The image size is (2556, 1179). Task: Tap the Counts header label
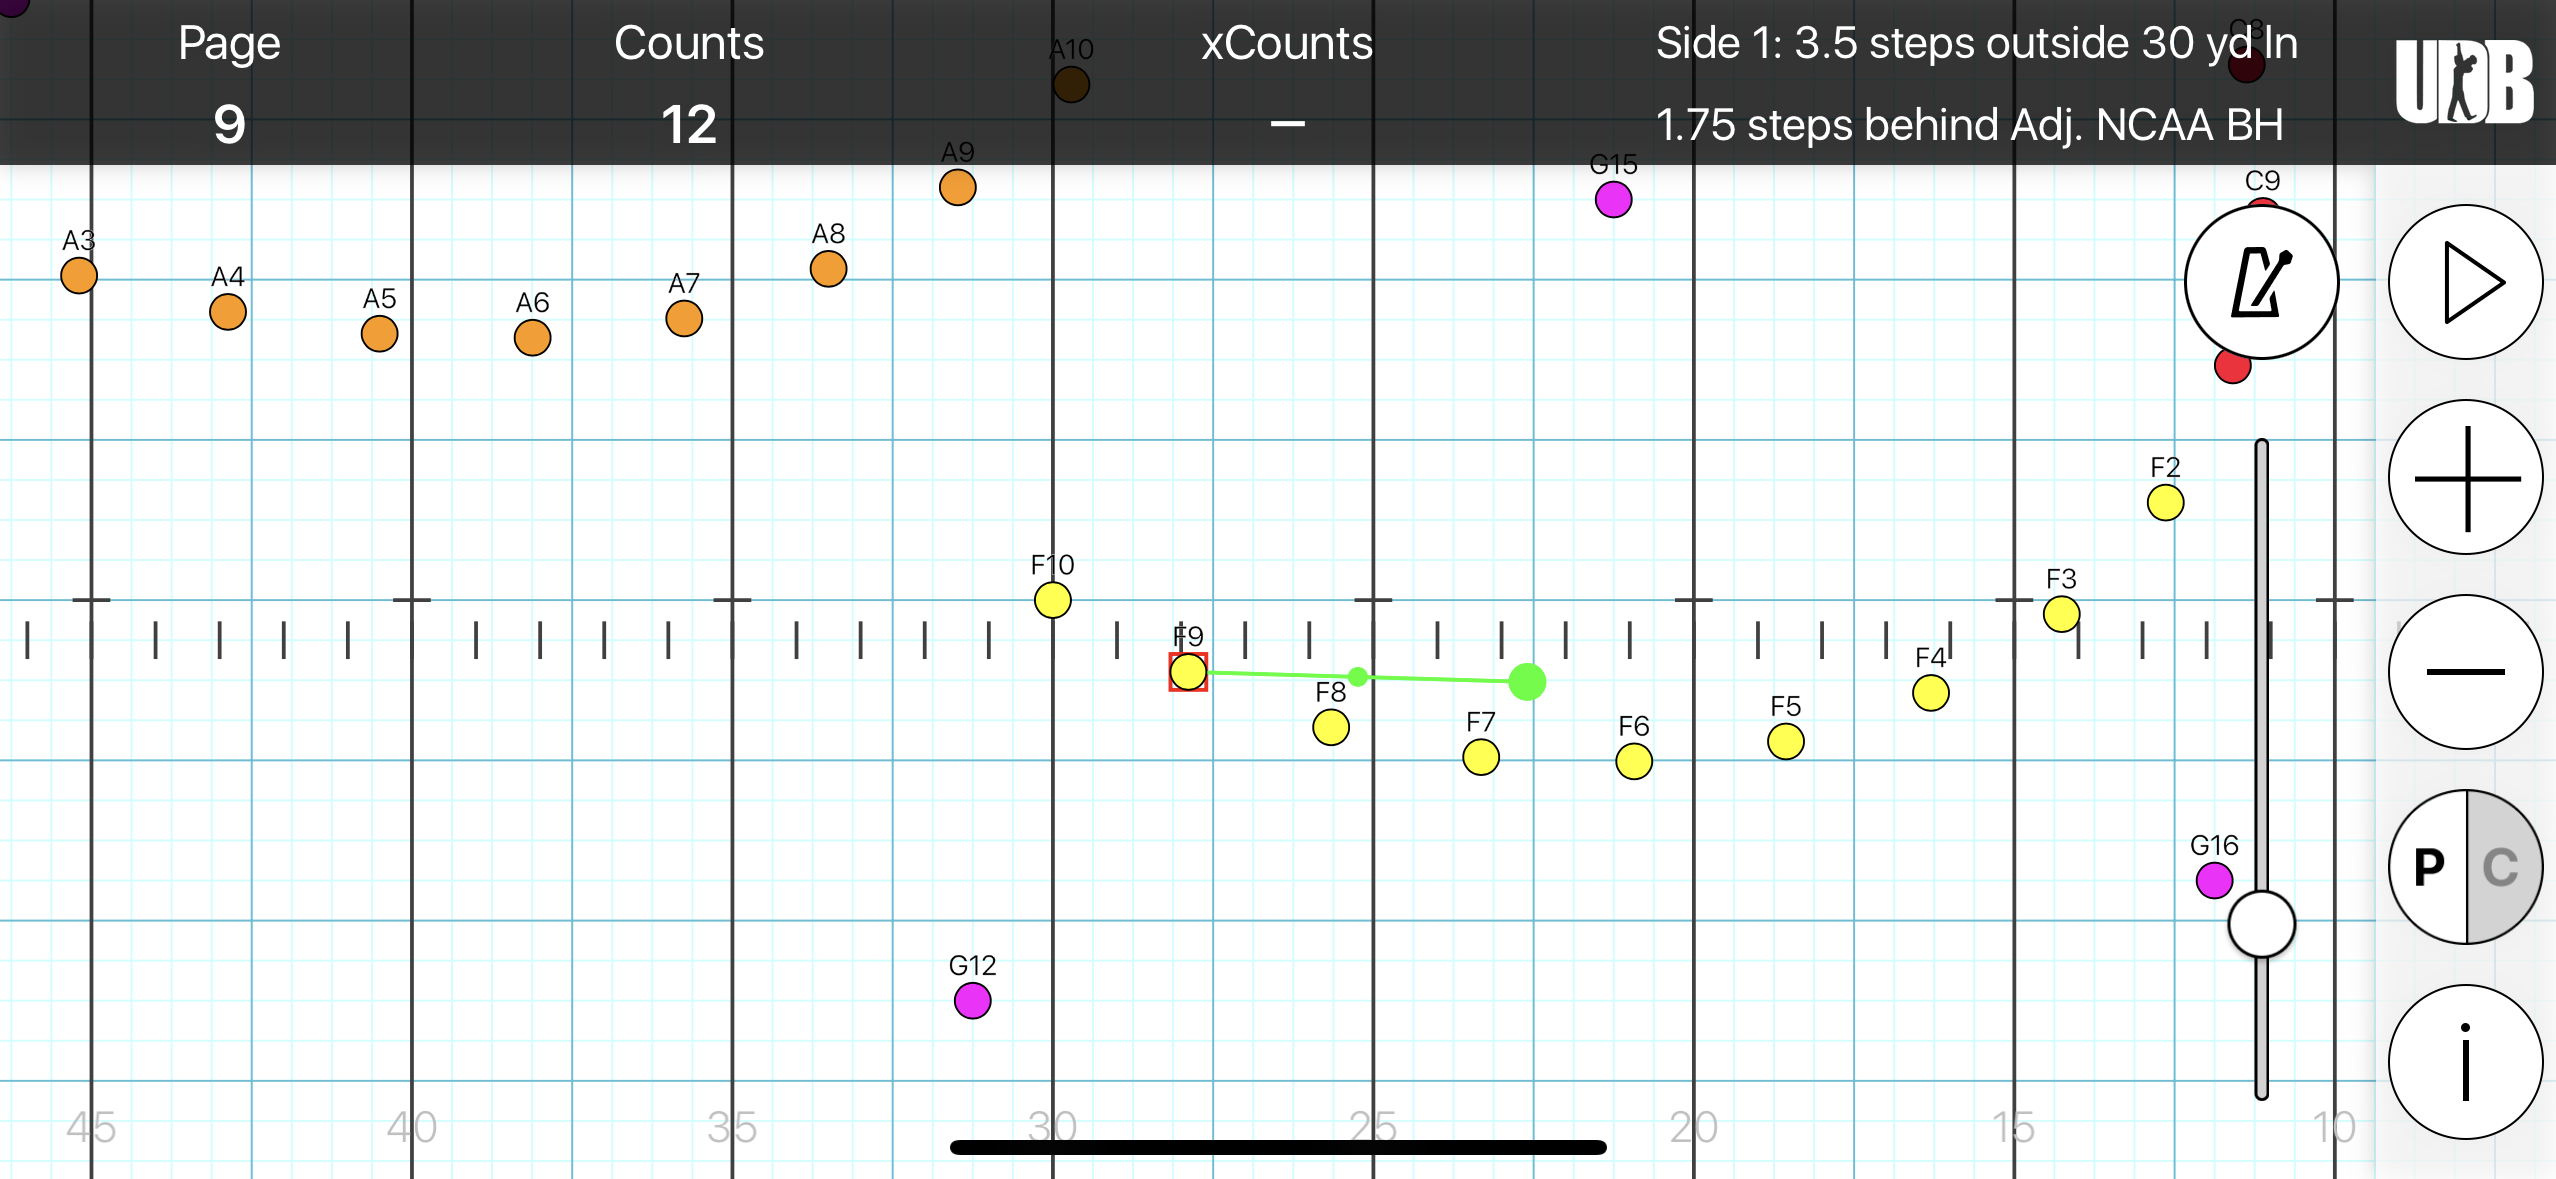pyautogui.click(x=689, y=44)
